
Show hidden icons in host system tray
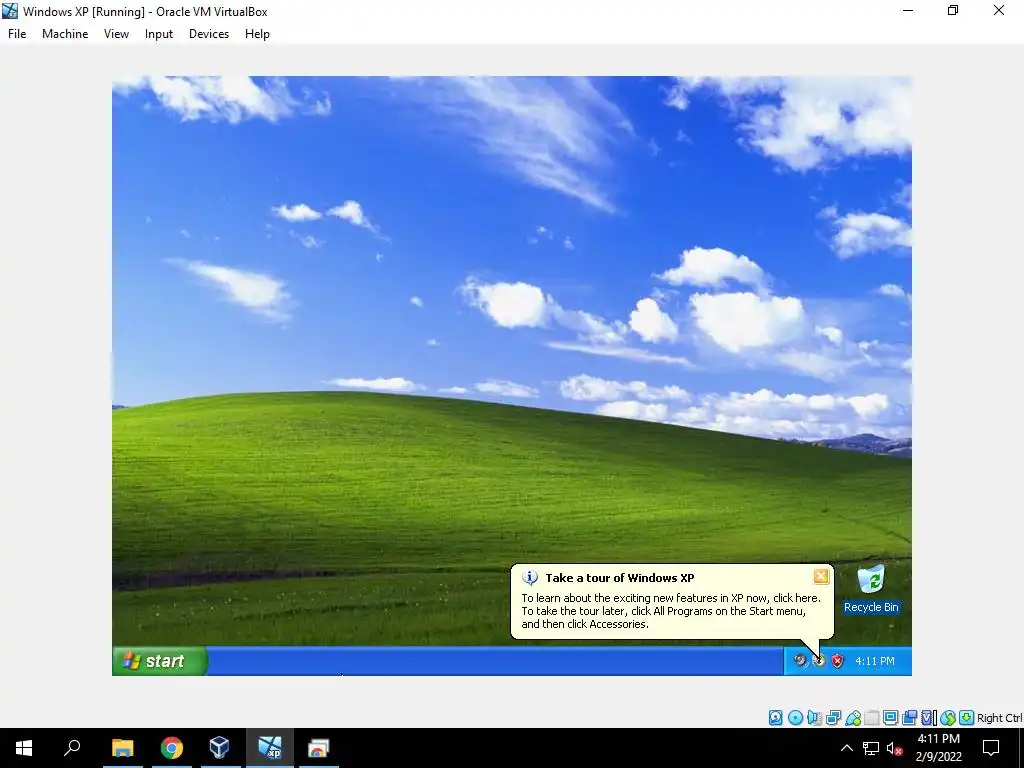point(846,748)
